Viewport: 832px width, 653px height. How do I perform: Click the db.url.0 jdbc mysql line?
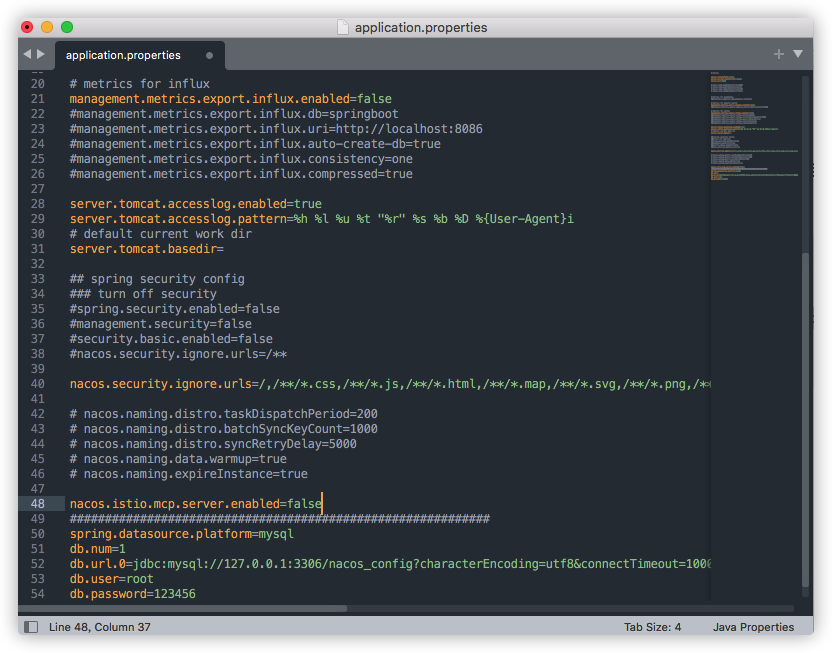click(x=390, y=563)
